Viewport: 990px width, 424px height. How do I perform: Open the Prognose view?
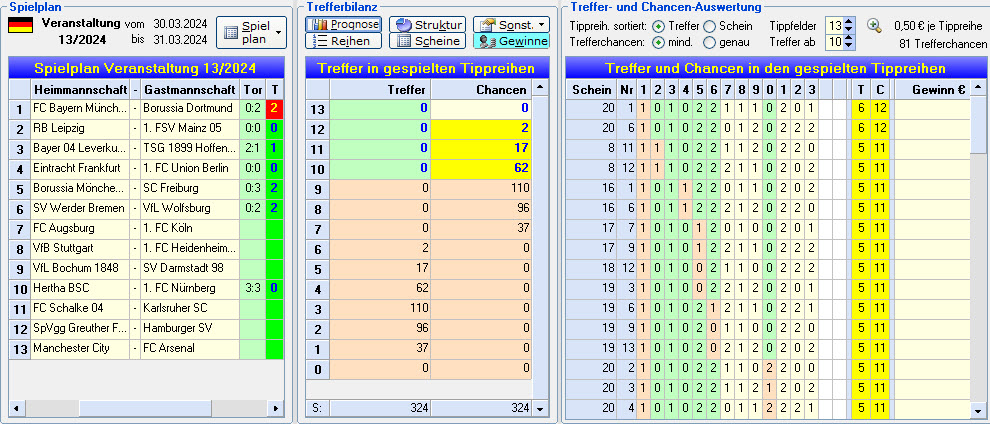pyautogui.click(x=343, y=25)
